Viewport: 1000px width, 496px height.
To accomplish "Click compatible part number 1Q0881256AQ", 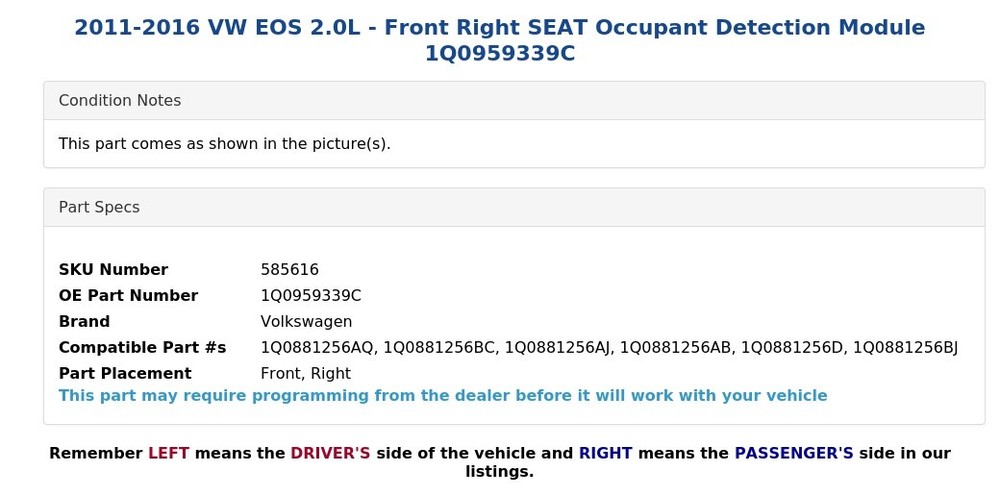I will 317,348.
